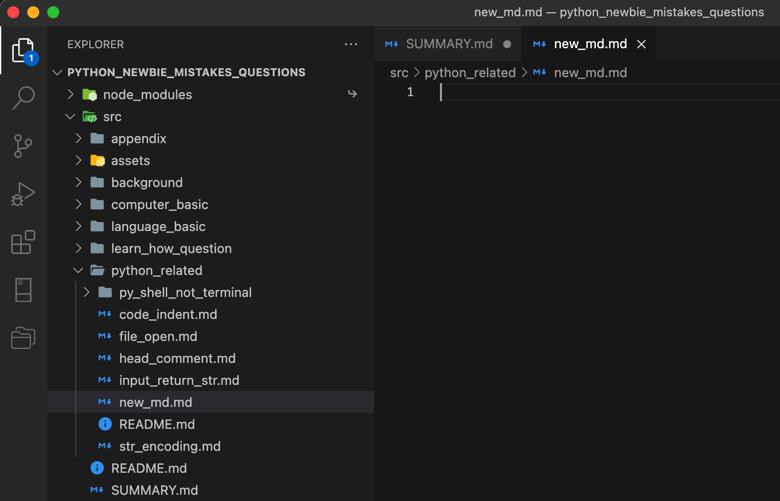Open the Search view icon
Image resolution: width=780 pixels, height=501 pixels.
23,98
